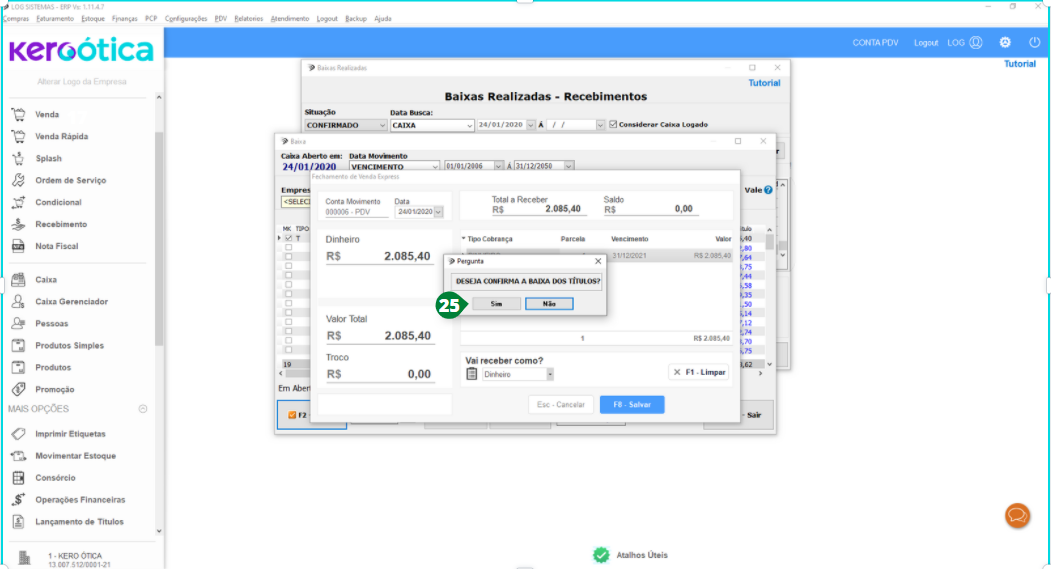Open Venda Rápida from sidebar

(61, 136)
